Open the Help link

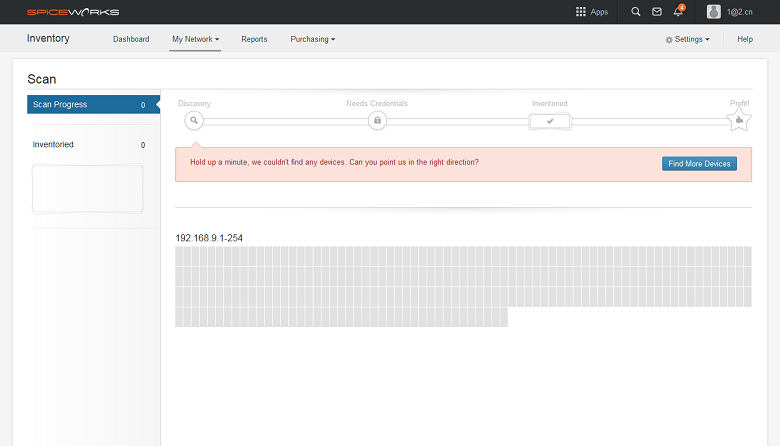pyautogui.click(x=745, y=39)
